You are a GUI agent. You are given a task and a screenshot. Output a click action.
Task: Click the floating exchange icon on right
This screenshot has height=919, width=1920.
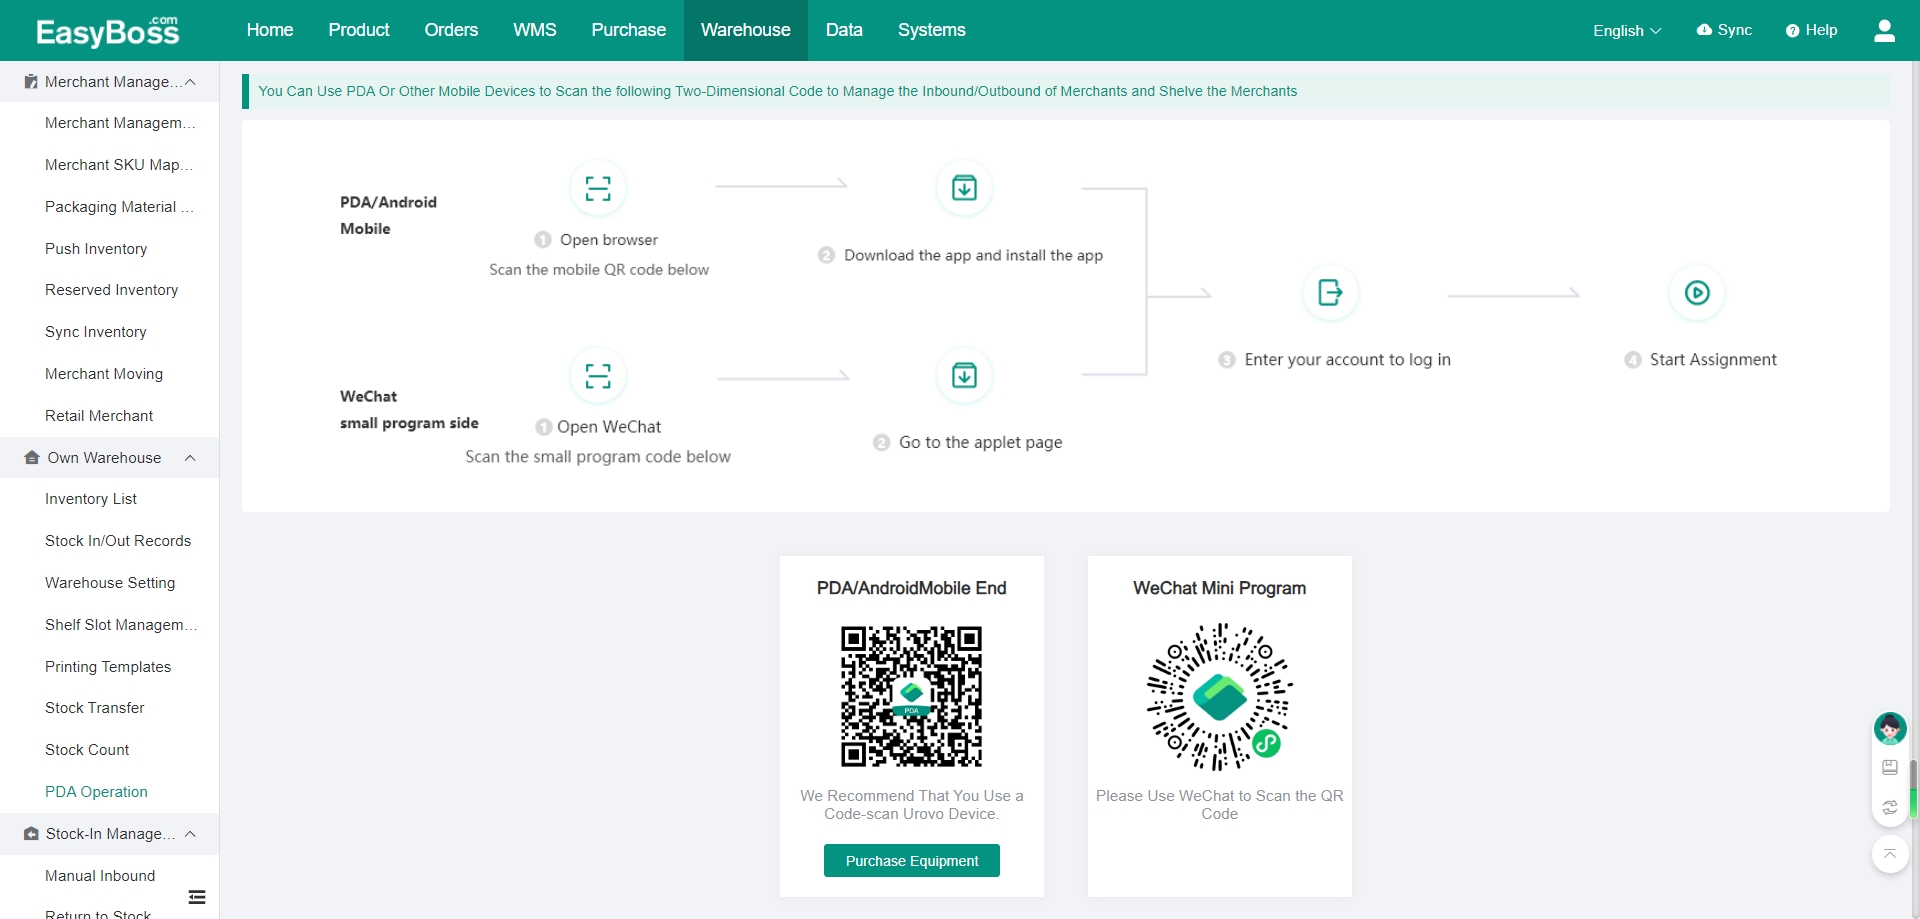click(x=1890, y=808)
